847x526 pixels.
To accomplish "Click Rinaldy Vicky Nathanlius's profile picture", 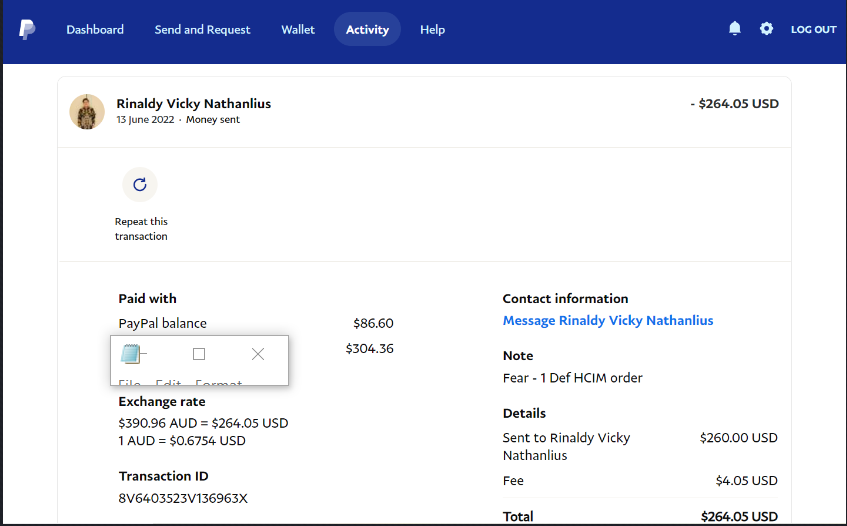I will tap(87, 111).
